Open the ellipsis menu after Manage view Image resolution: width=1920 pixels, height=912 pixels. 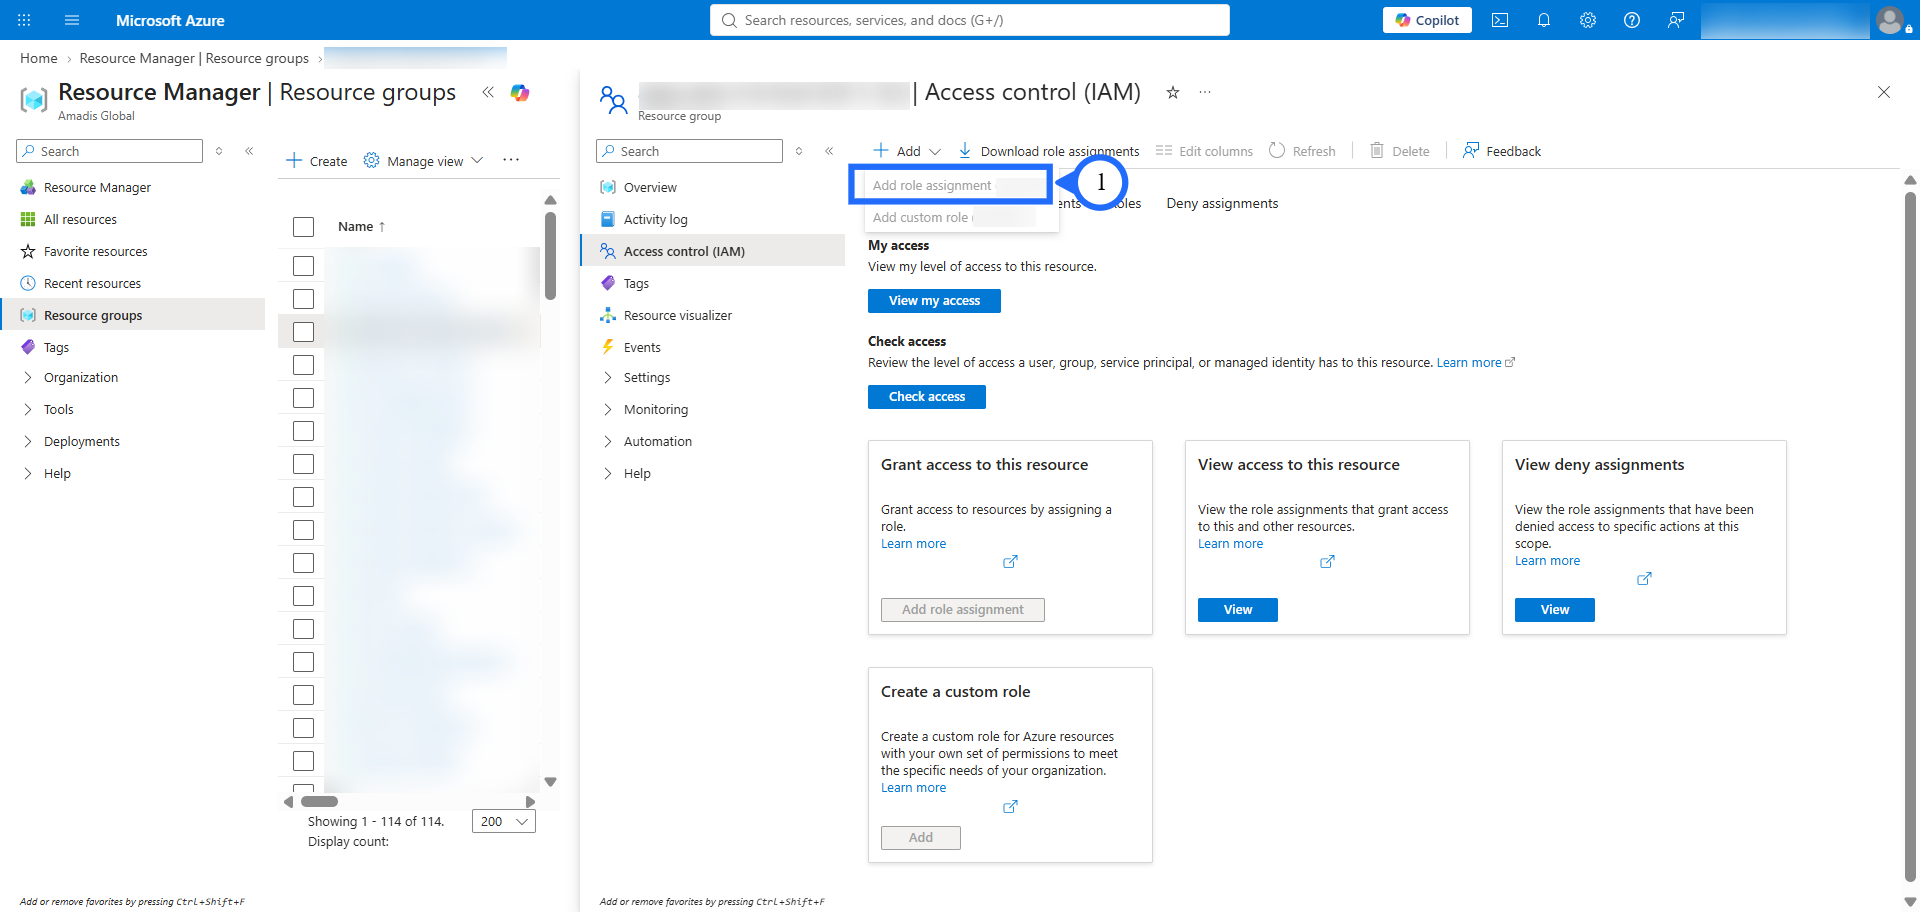pyautogui.click(x=511, y=160)
